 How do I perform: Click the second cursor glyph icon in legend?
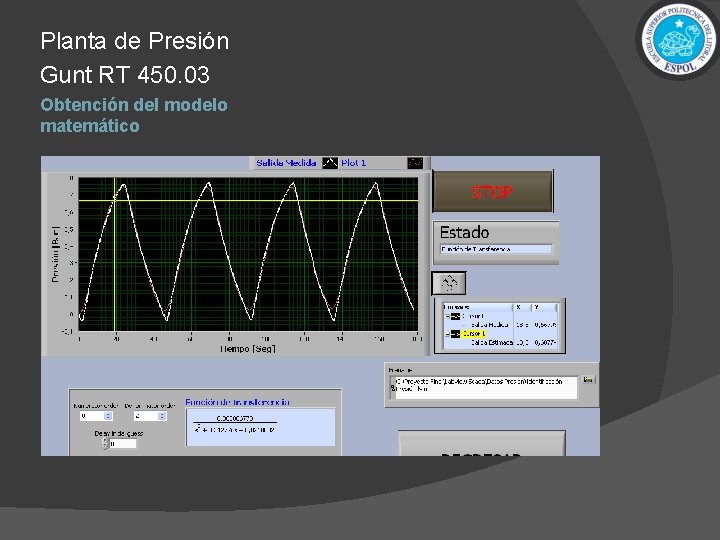coord(455,334)
